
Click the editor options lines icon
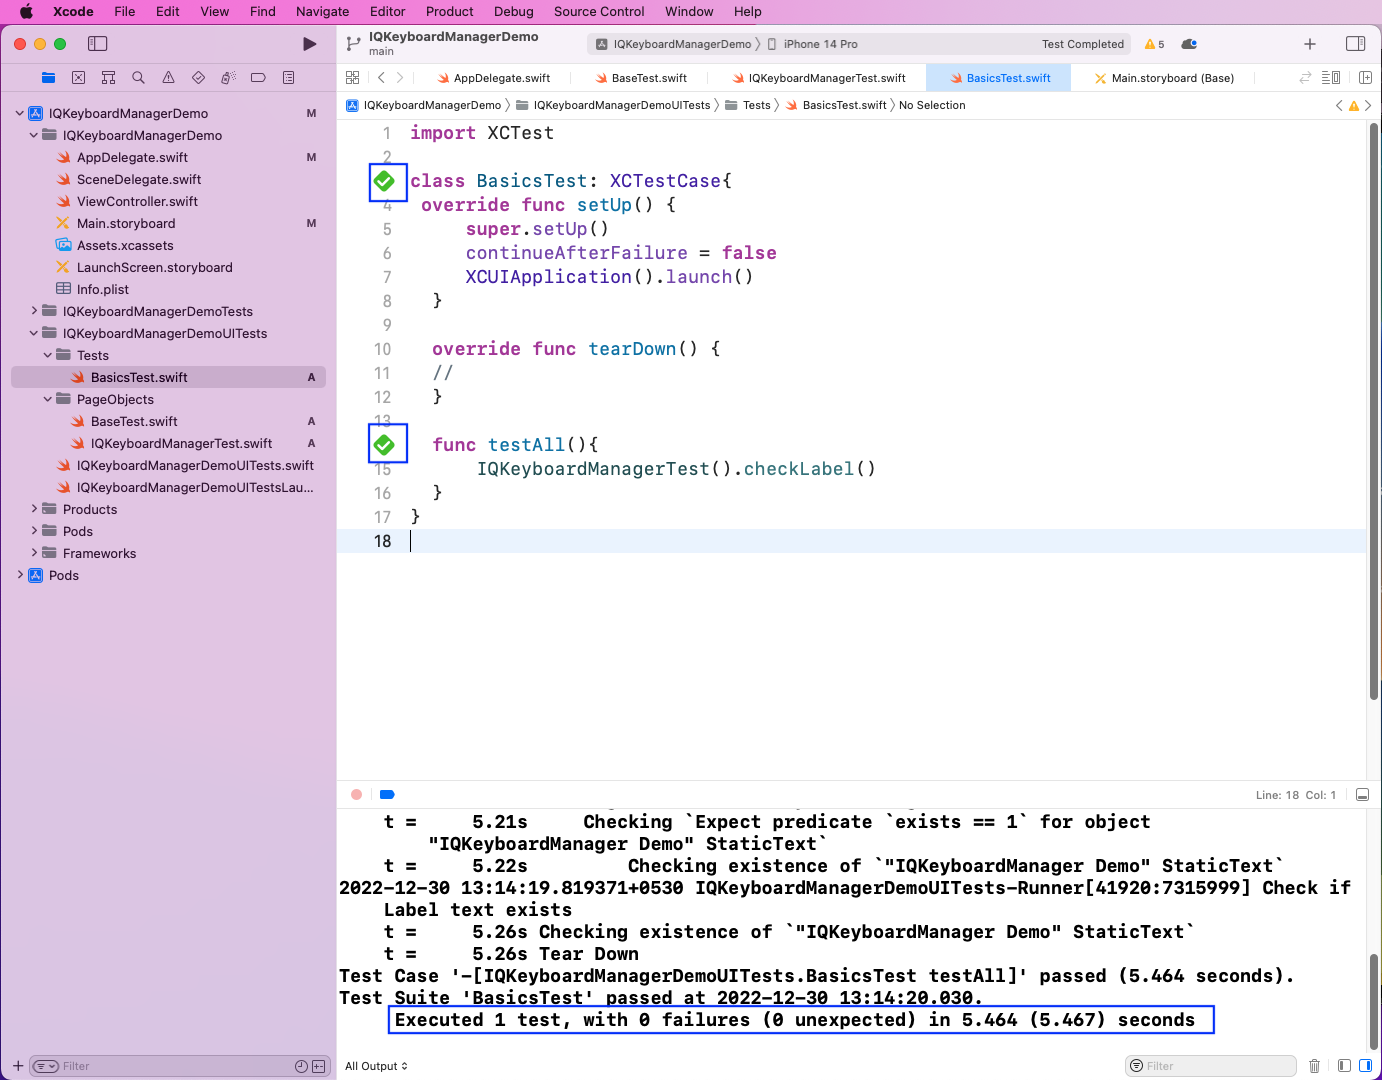1331,78
